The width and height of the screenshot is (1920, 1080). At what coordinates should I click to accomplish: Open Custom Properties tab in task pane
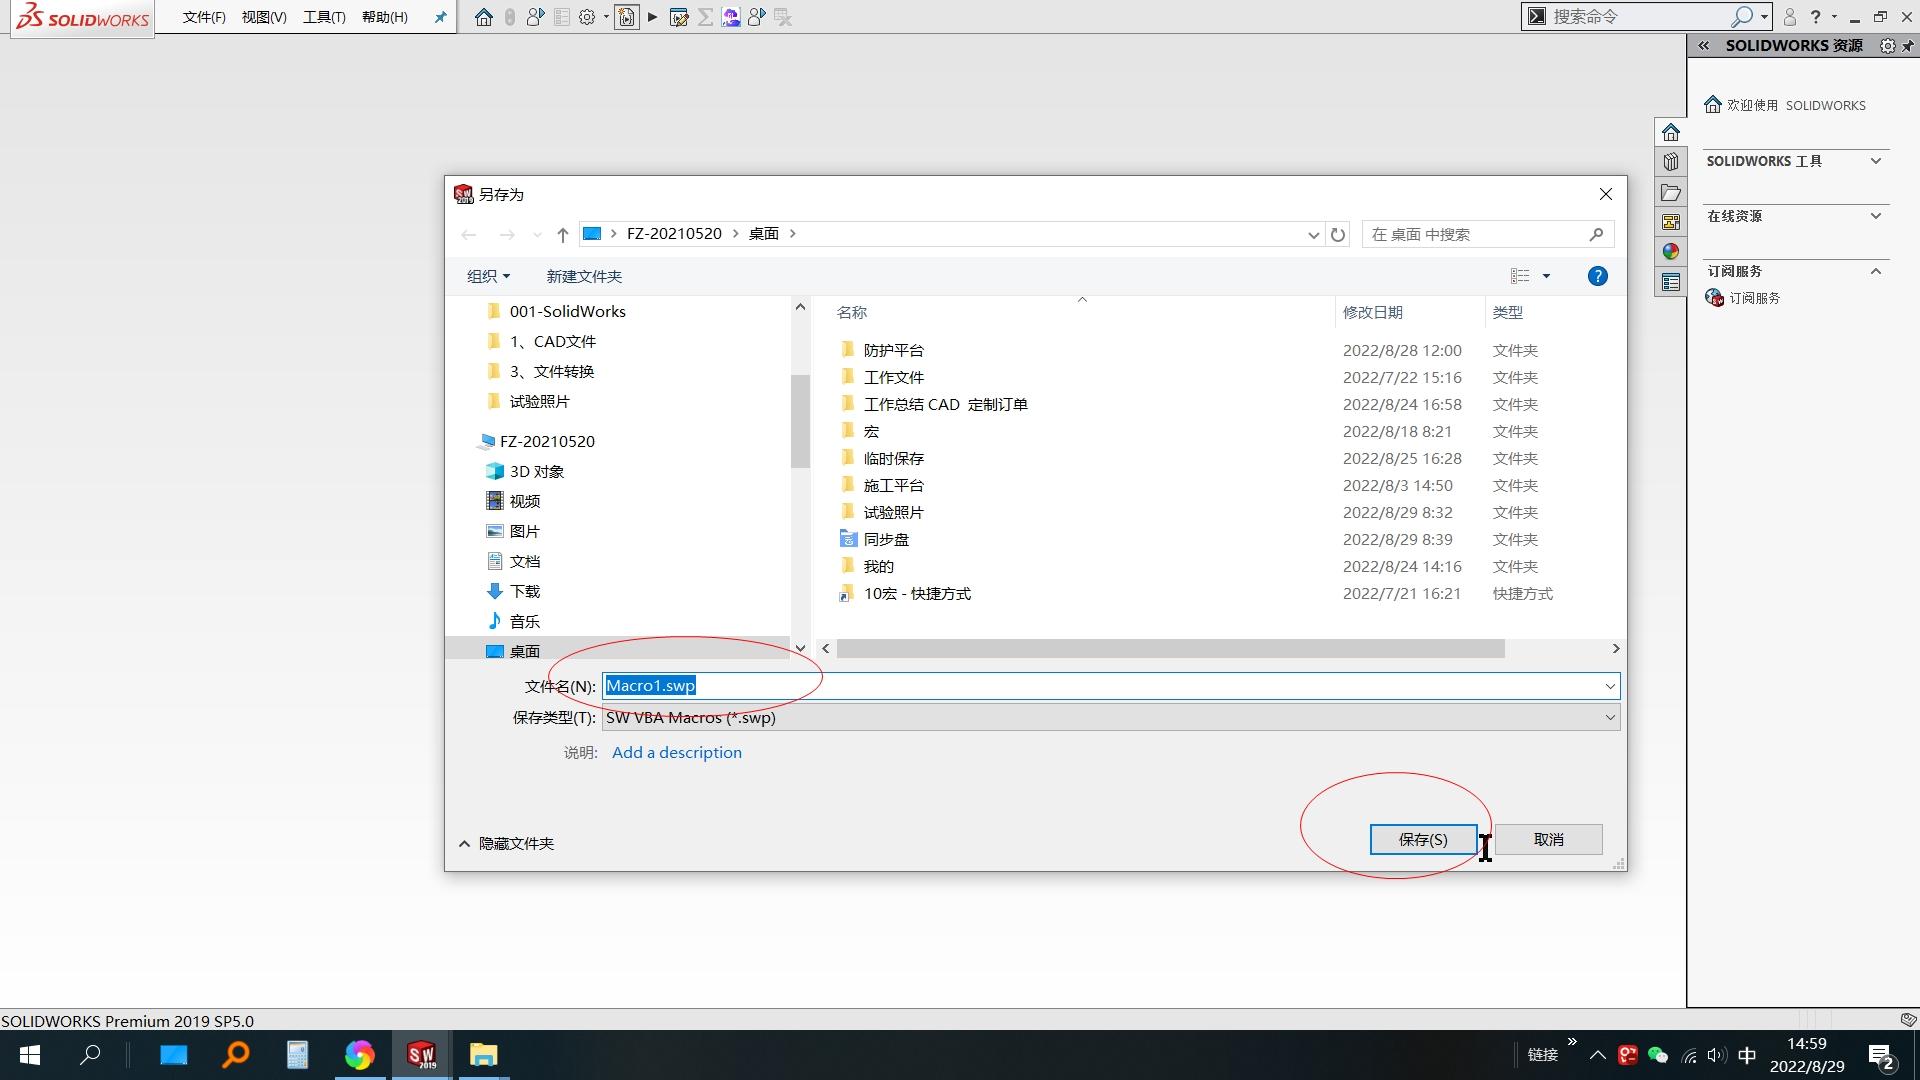tap(1671, 282)
